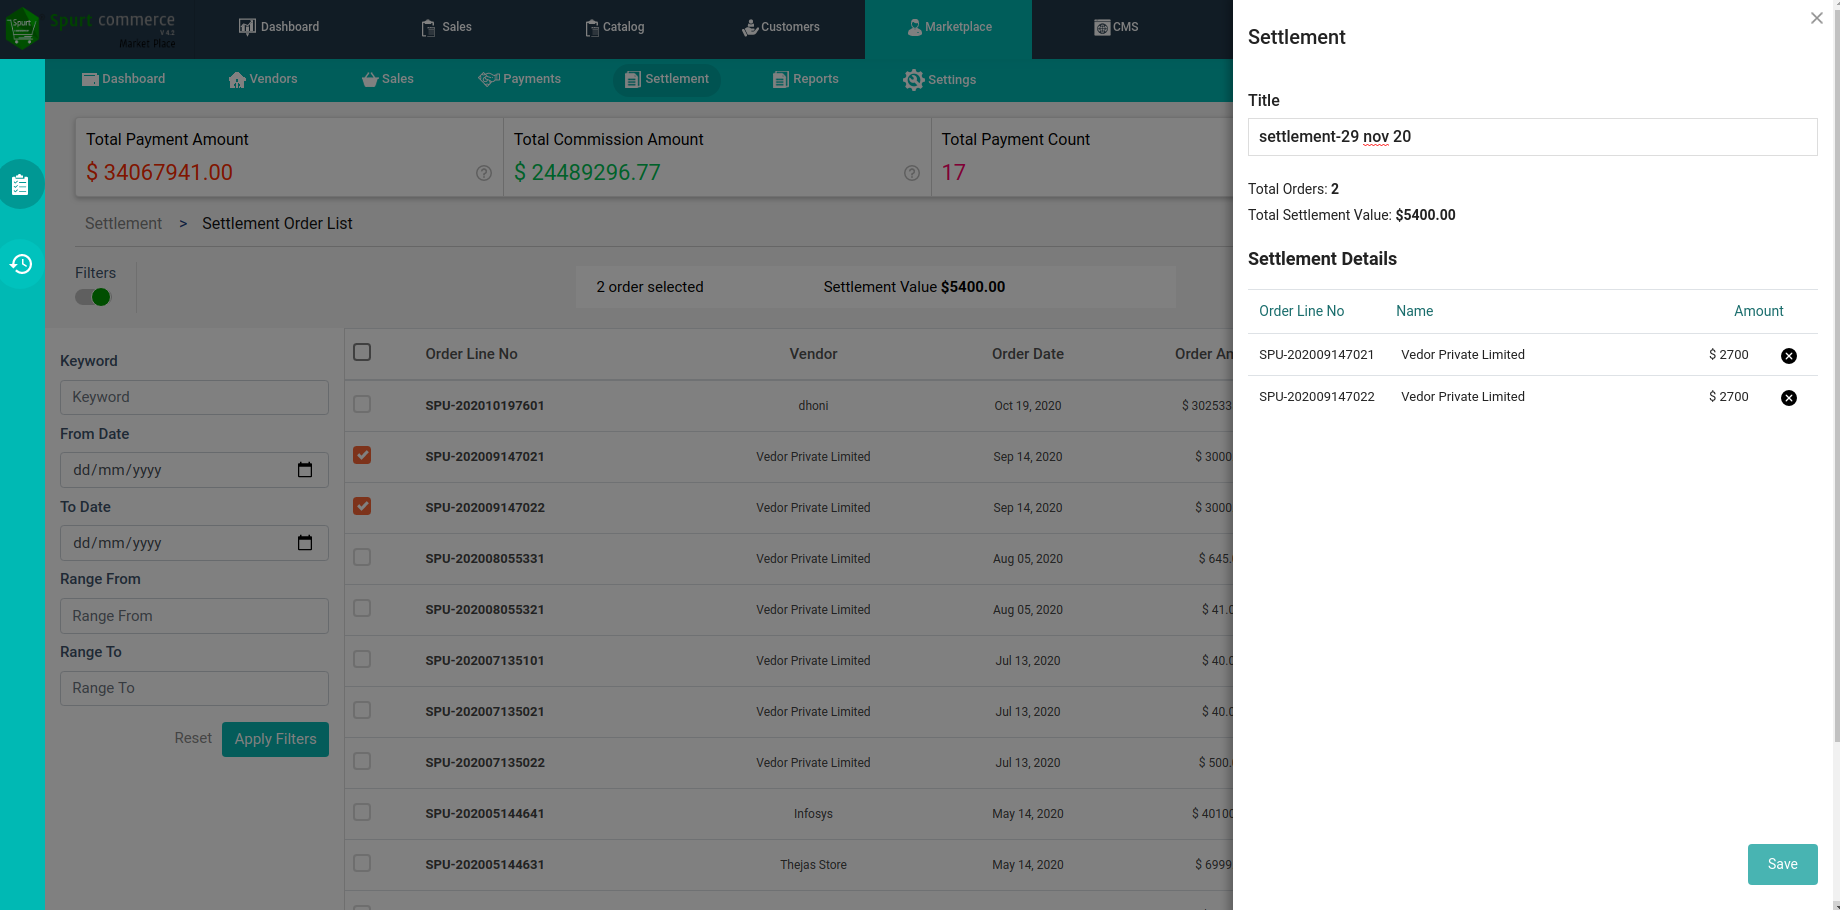This screenshot has width=1840, height=910.
Task: Open the CMS menu
Action: pos(1116,27)
